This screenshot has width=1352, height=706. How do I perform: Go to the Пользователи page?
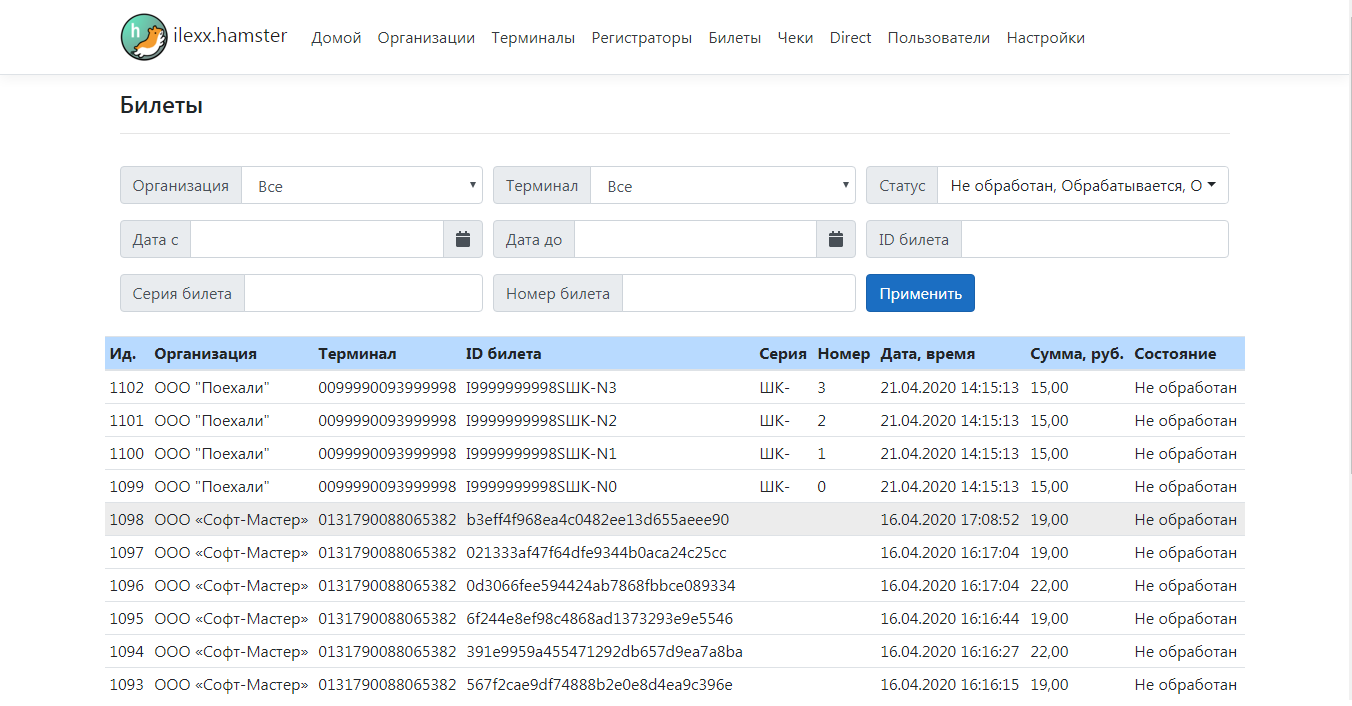coord(938,38)
